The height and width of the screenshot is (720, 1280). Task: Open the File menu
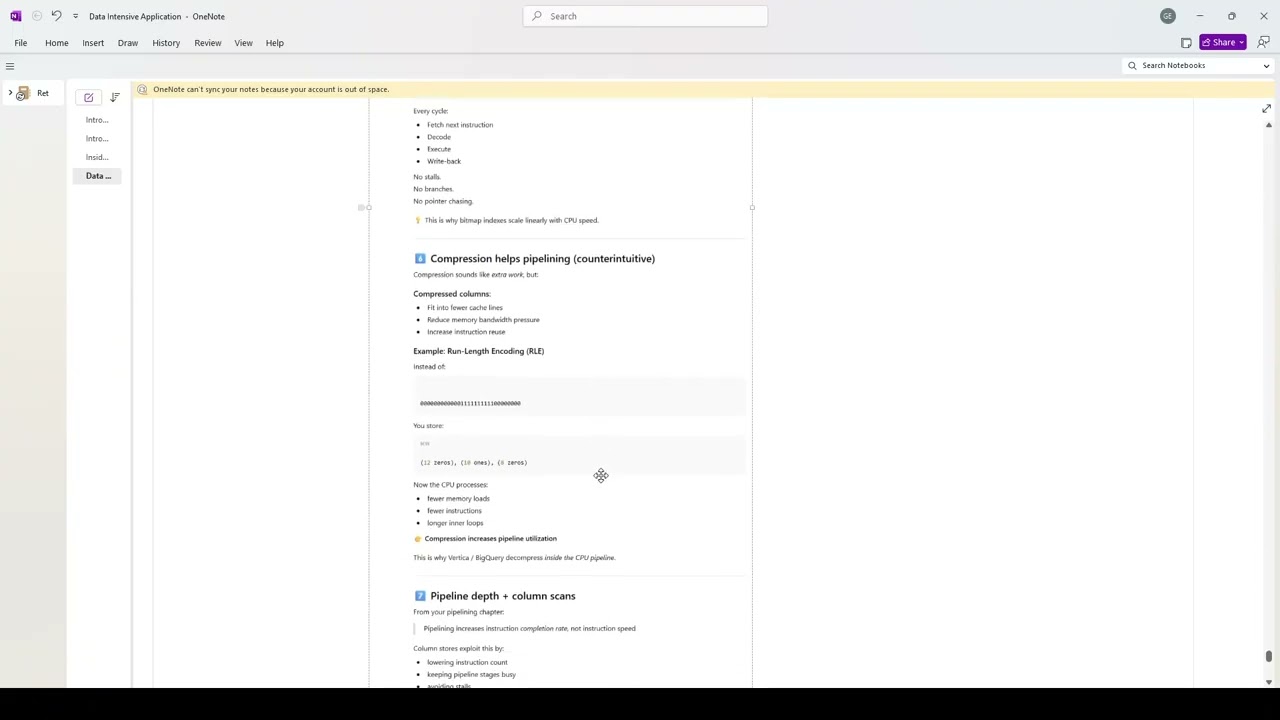pyautogui.click(x=21, y=43)
